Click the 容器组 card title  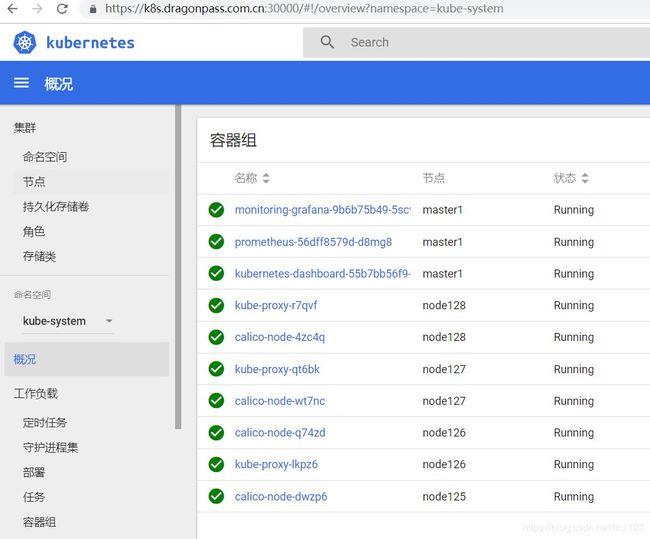[x=233, y=140]
